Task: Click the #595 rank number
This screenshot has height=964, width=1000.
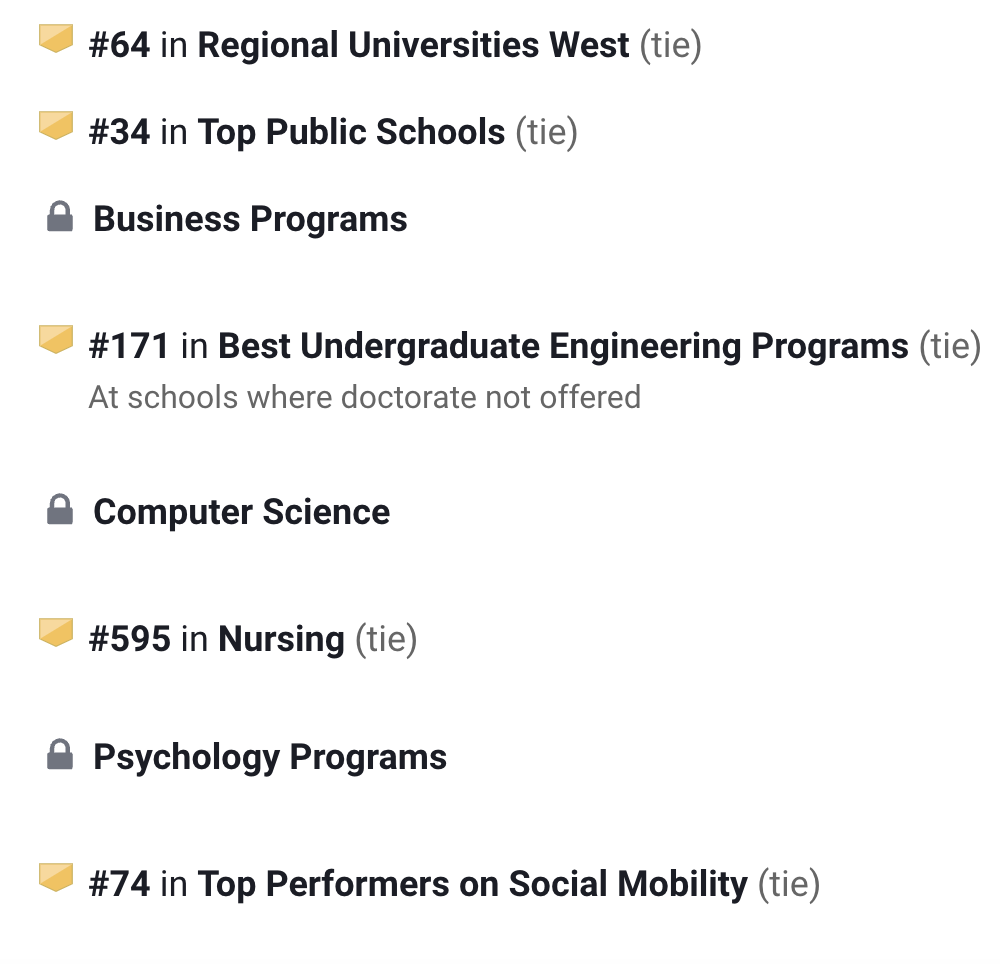Action: pos(129,639)
